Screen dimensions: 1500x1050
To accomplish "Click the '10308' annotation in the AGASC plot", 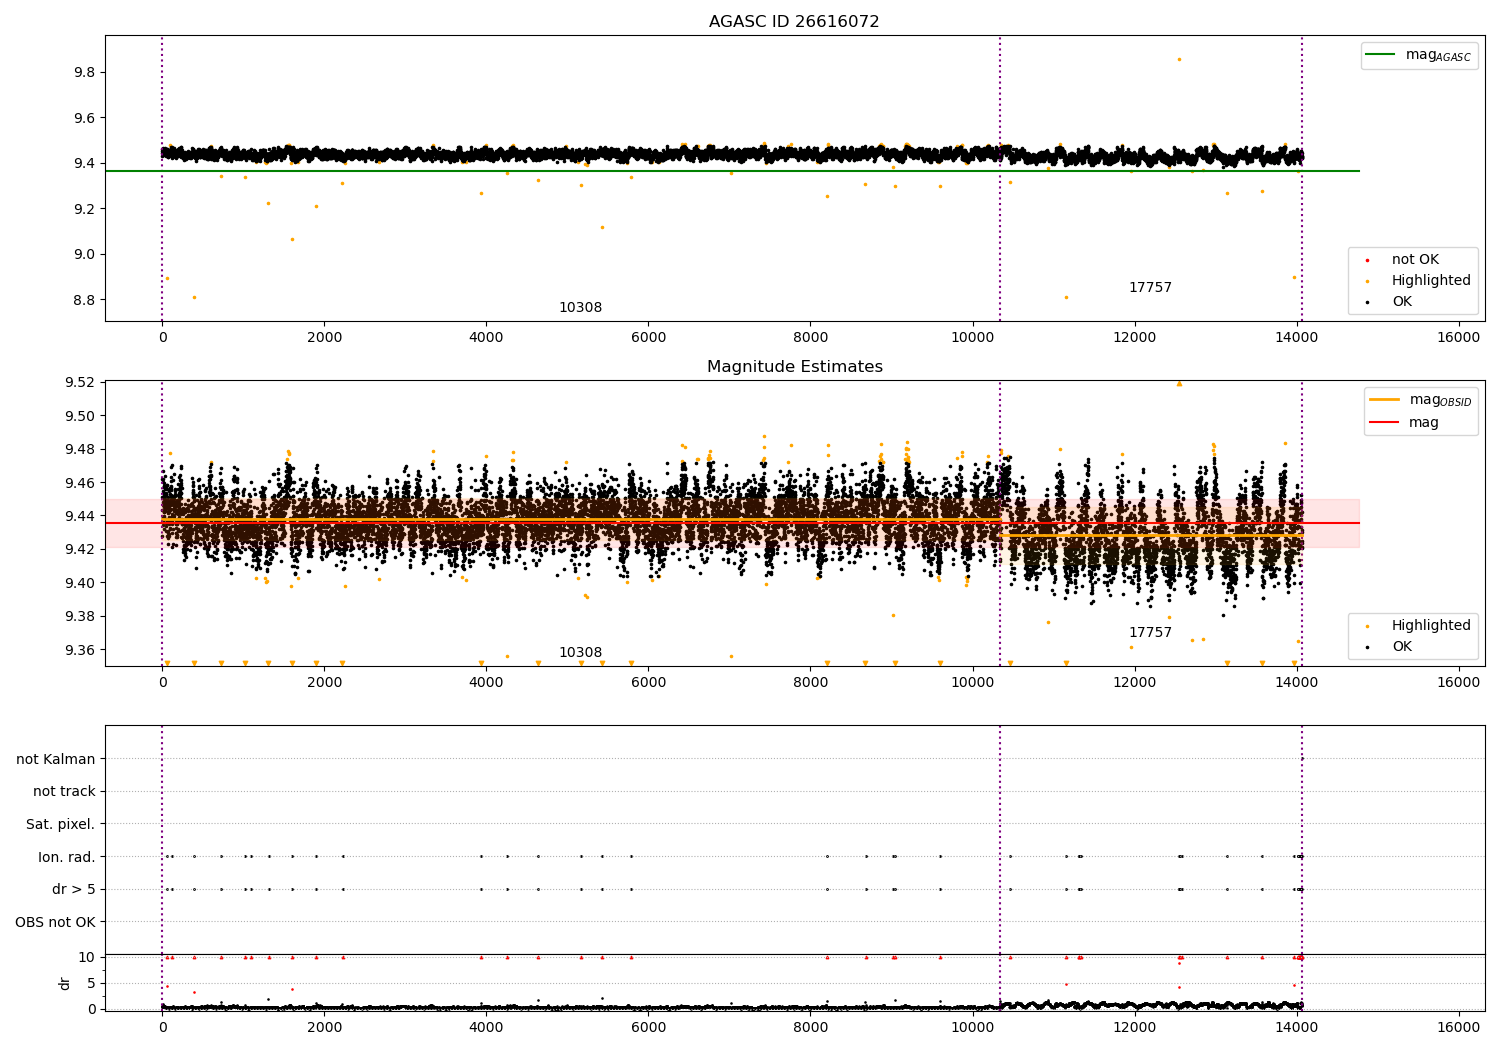I will click(x=580, y=308).
